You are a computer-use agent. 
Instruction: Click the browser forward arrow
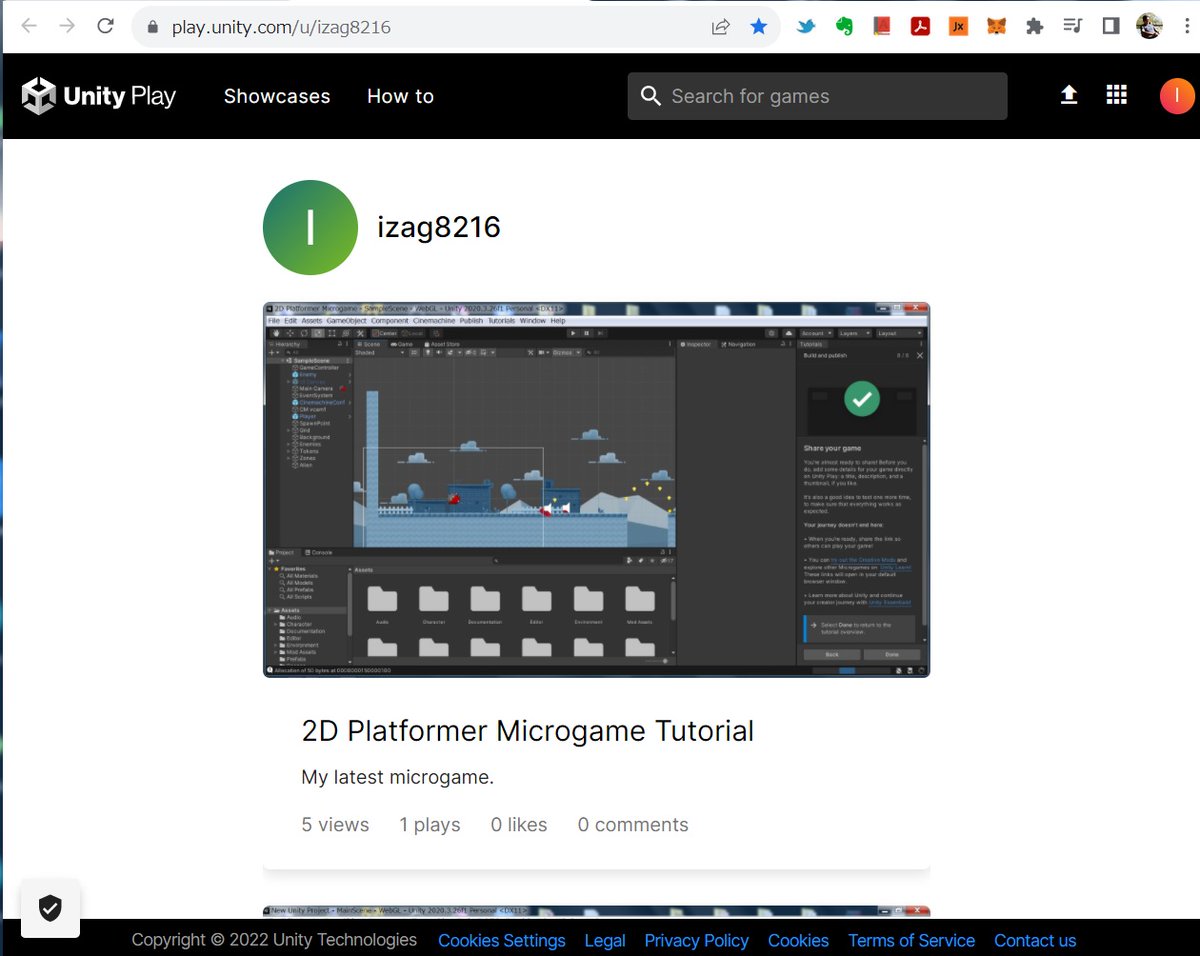click(67, 26)
